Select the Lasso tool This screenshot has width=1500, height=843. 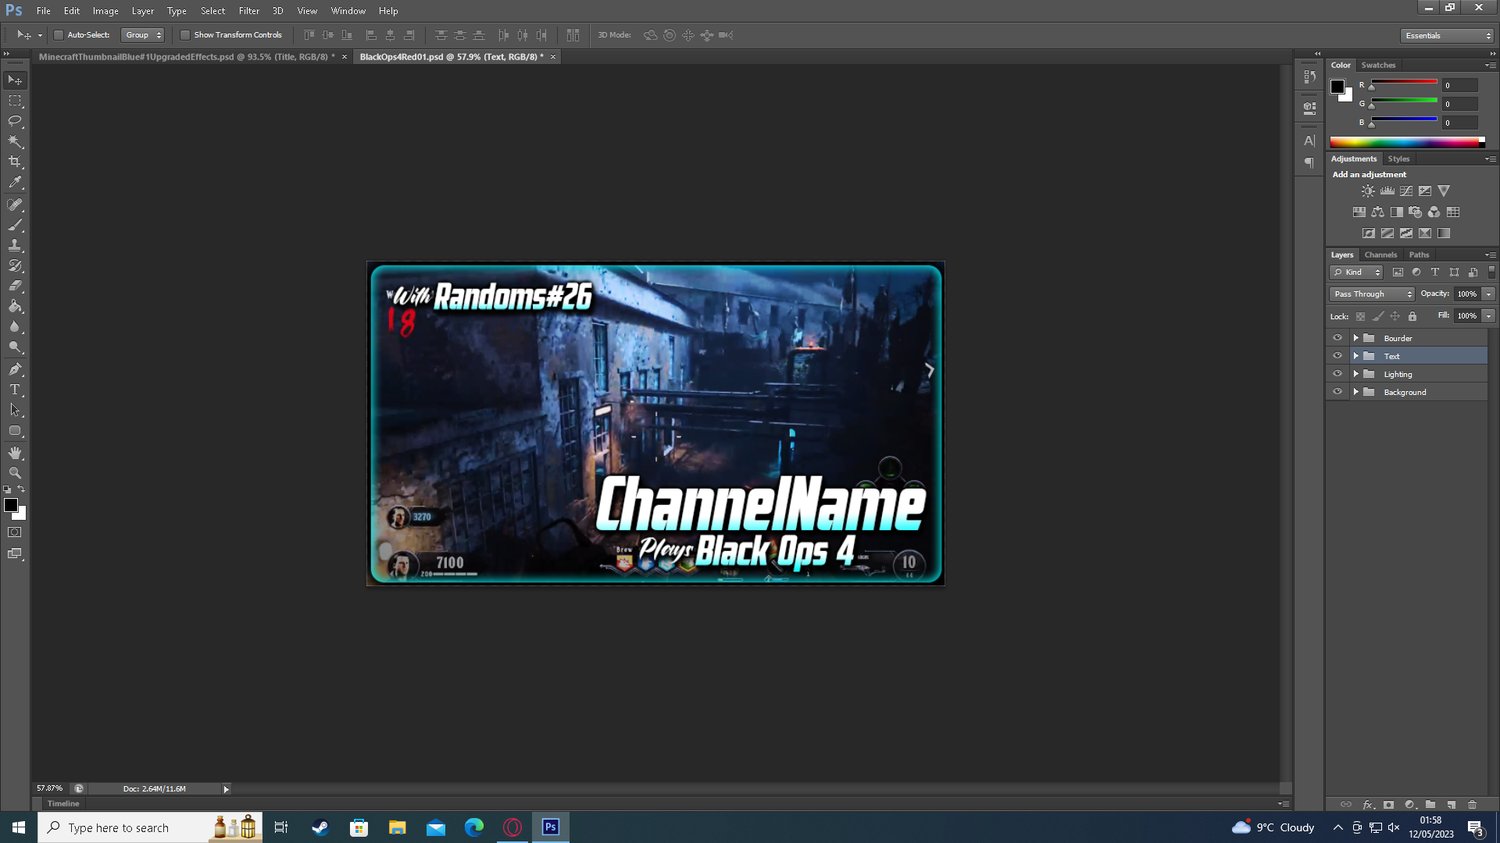click(15, 121)
